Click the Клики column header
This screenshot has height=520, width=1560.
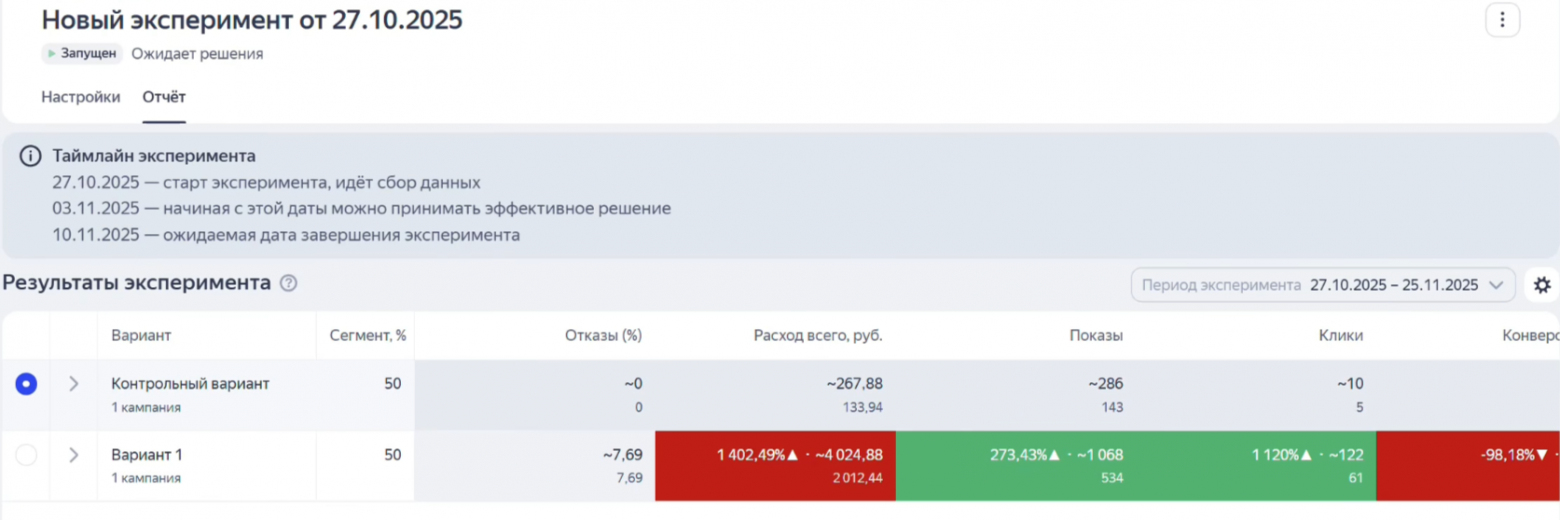click(1340, 336)
